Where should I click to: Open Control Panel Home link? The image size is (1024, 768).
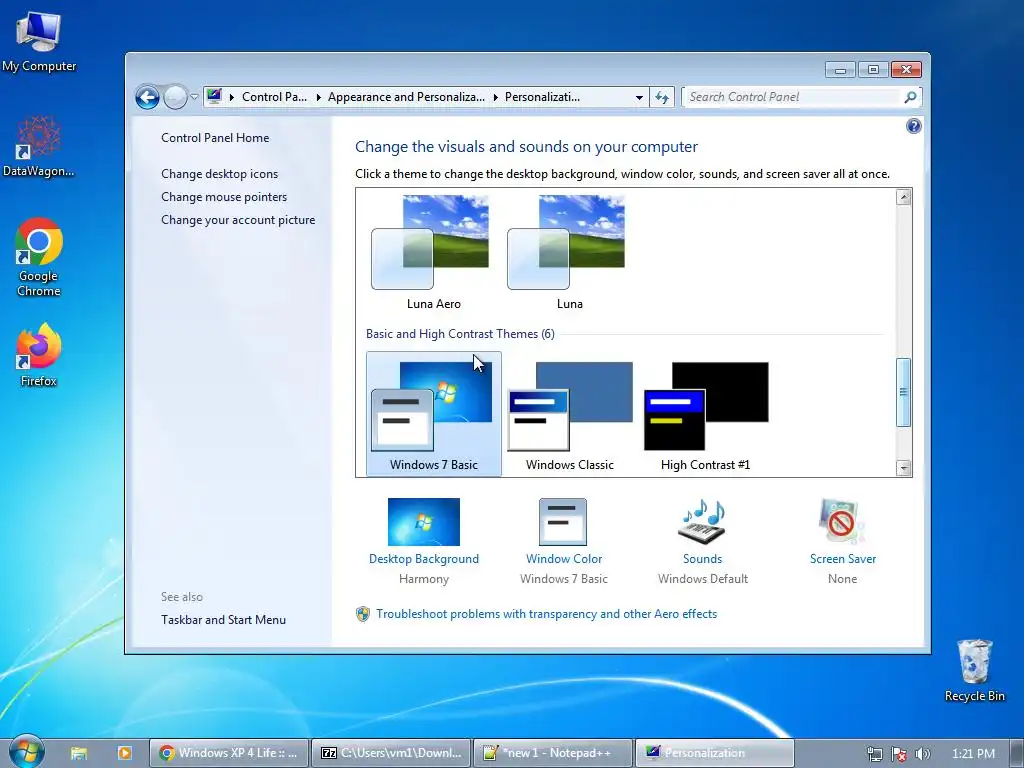(x=215, y=138)
